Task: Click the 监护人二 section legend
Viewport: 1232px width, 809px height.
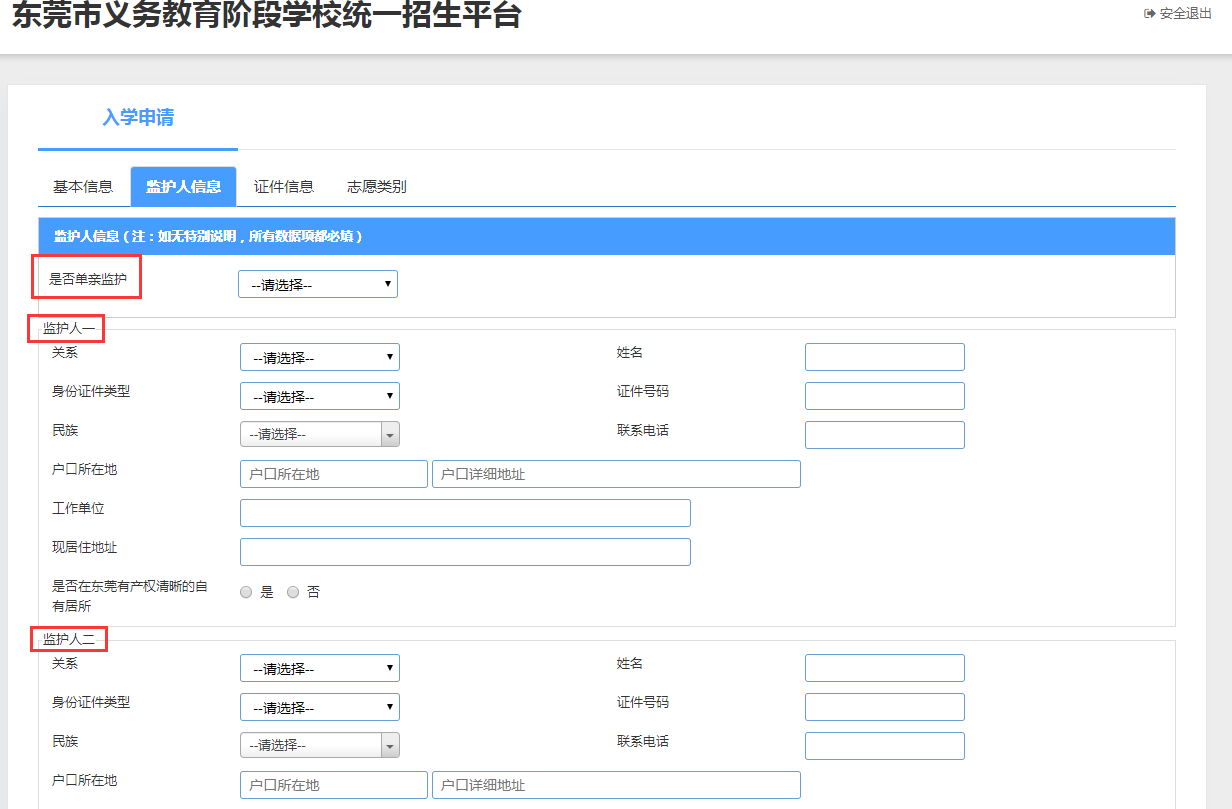Action: click(x=69, y=639)
